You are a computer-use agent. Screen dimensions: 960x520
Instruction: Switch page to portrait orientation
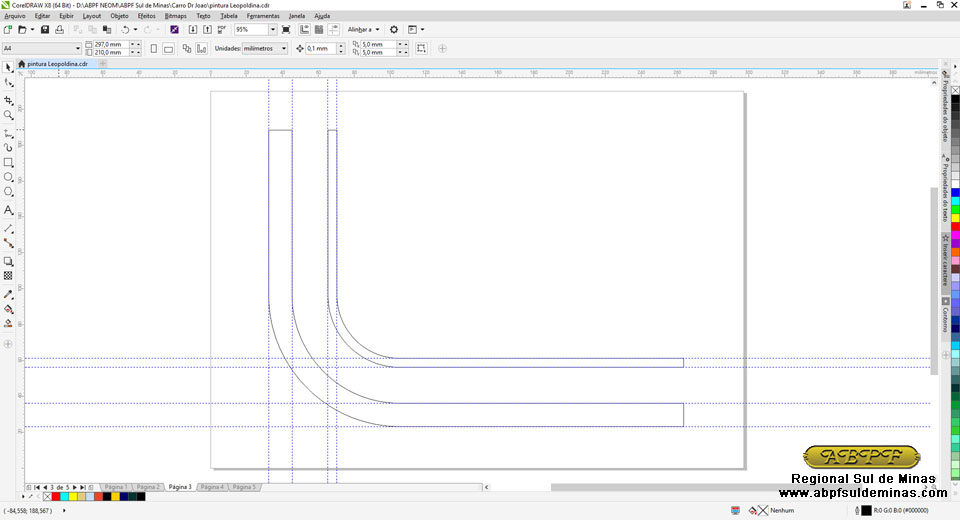153,48
